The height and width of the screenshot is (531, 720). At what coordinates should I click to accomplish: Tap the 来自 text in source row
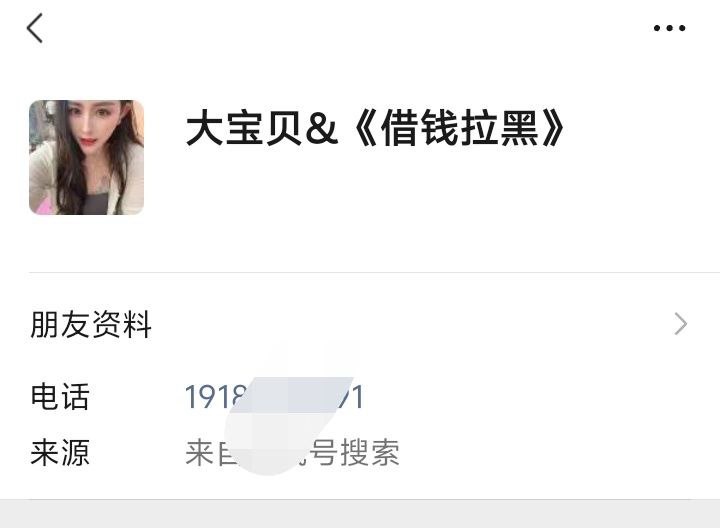pyautogui.click(x=211, y=452)
